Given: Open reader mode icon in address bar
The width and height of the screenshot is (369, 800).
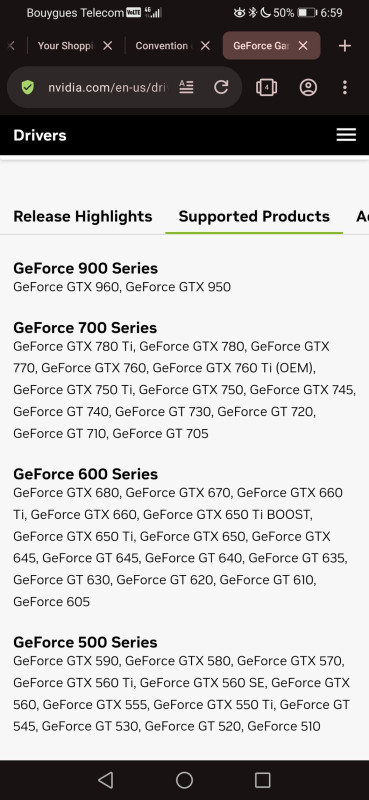Looking at the screenshot, I should (186, 87).
